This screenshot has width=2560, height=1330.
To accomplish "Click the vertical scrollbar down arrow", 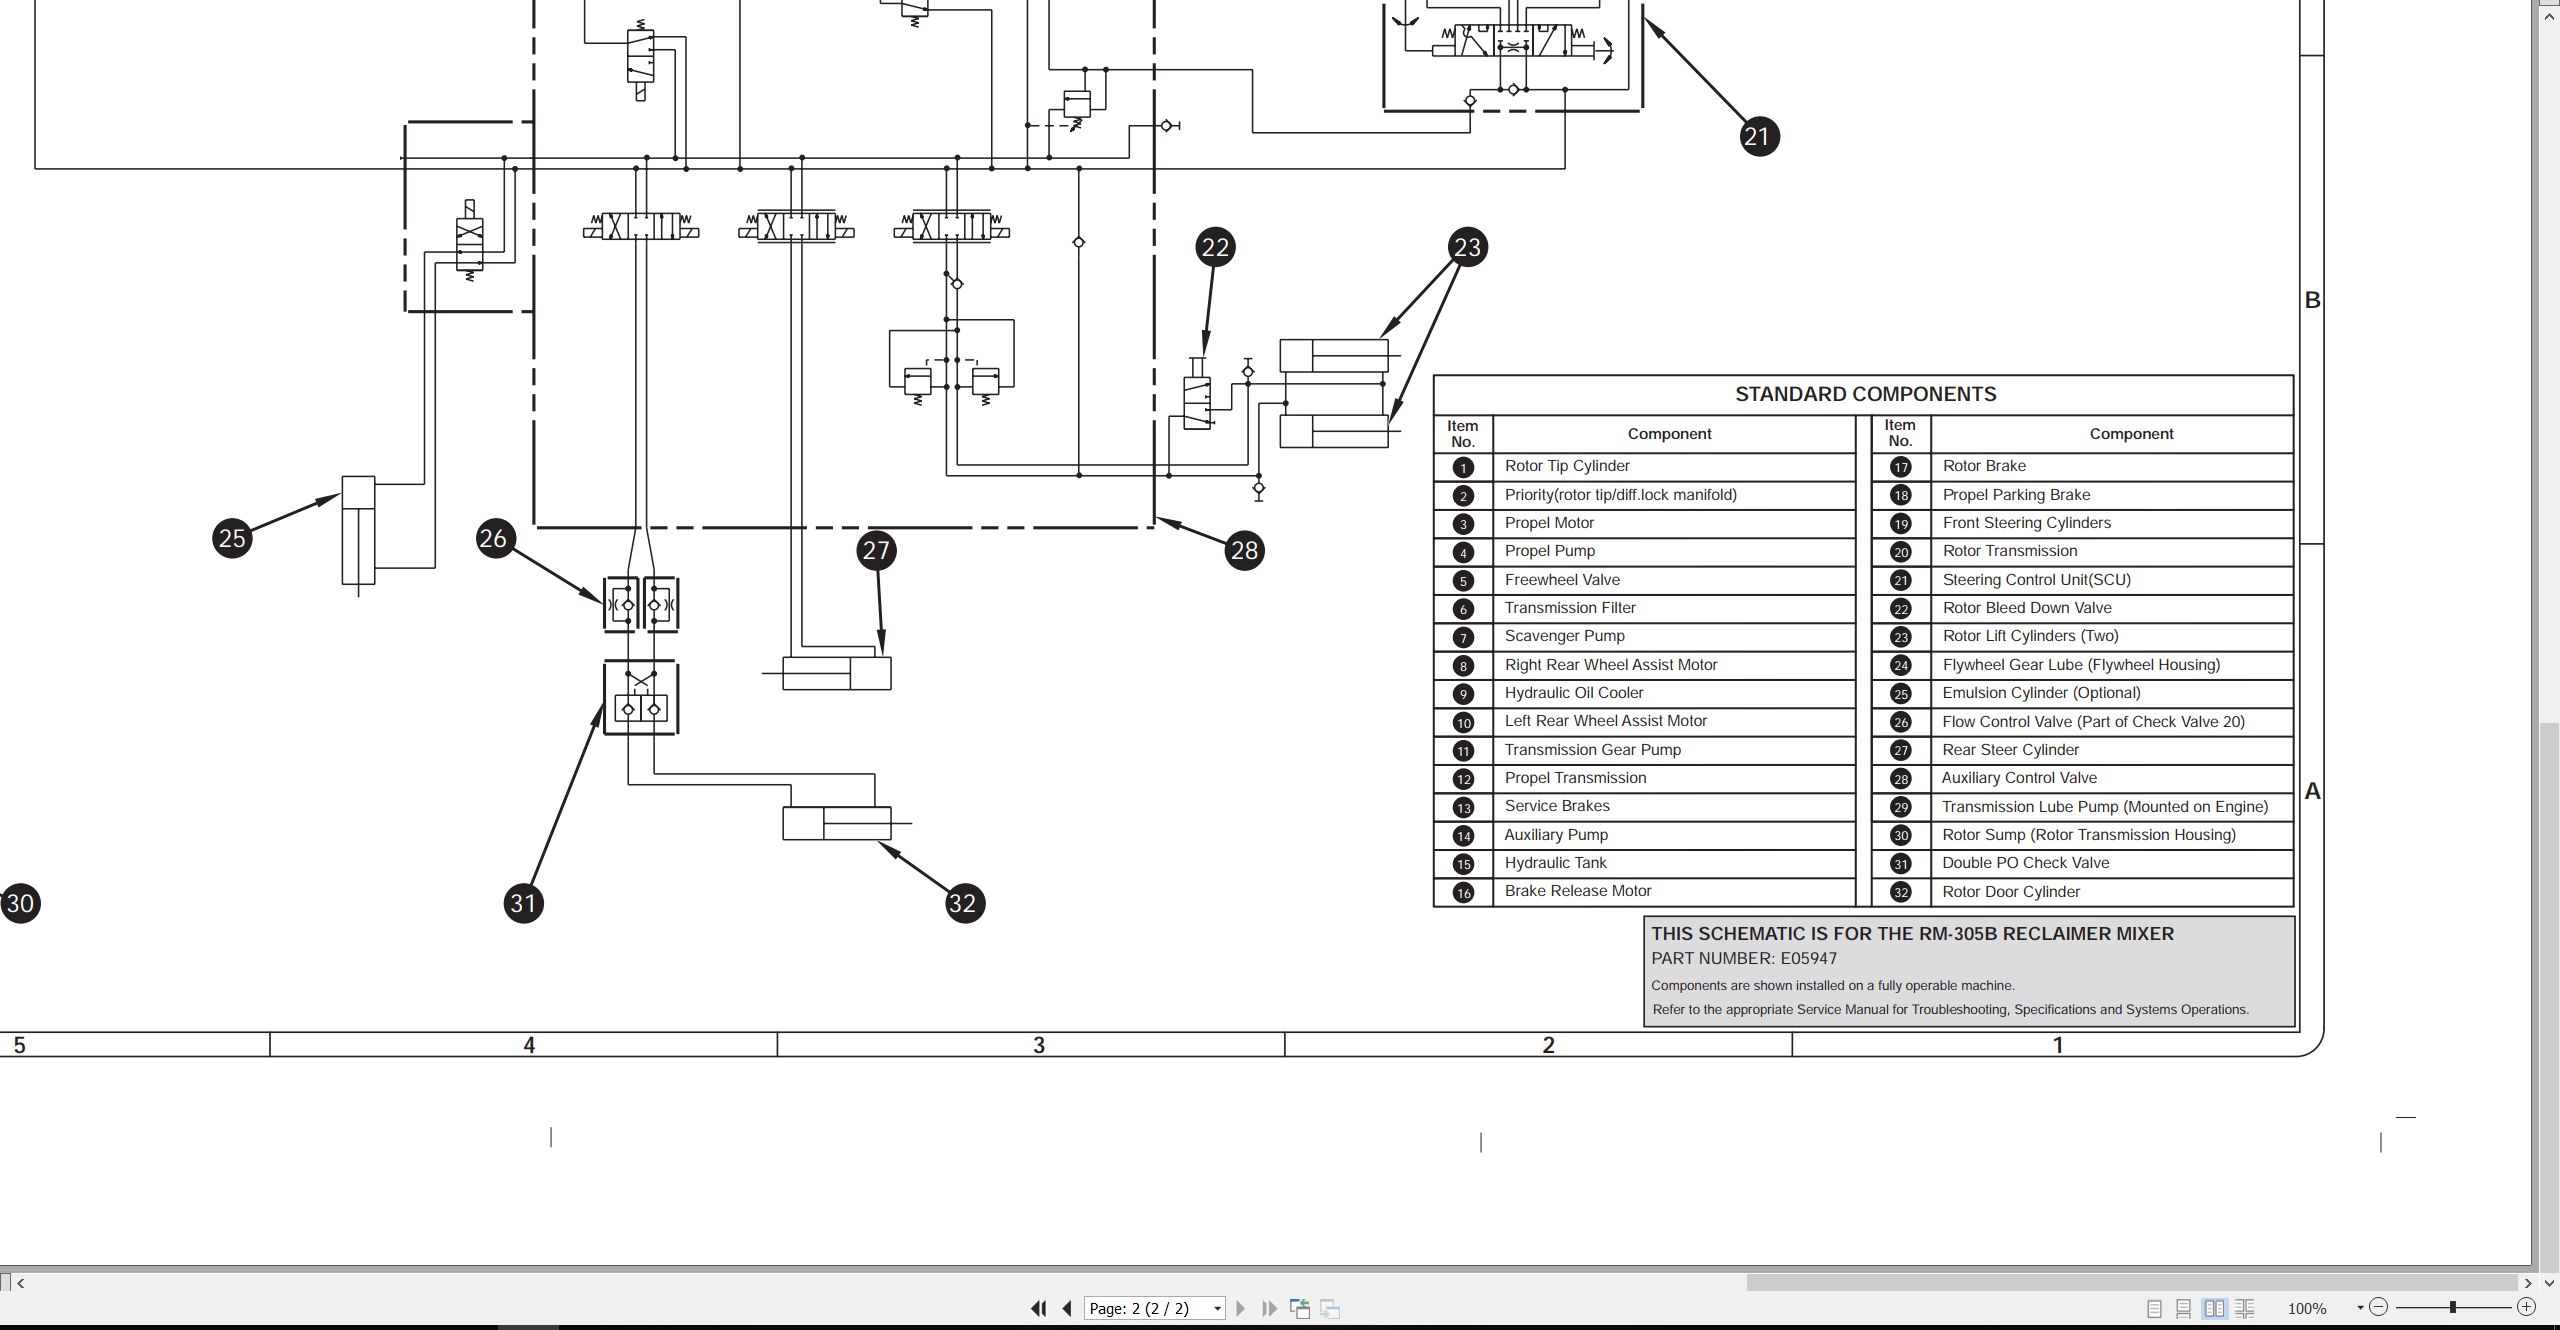I will (x=2549, y=1282).
